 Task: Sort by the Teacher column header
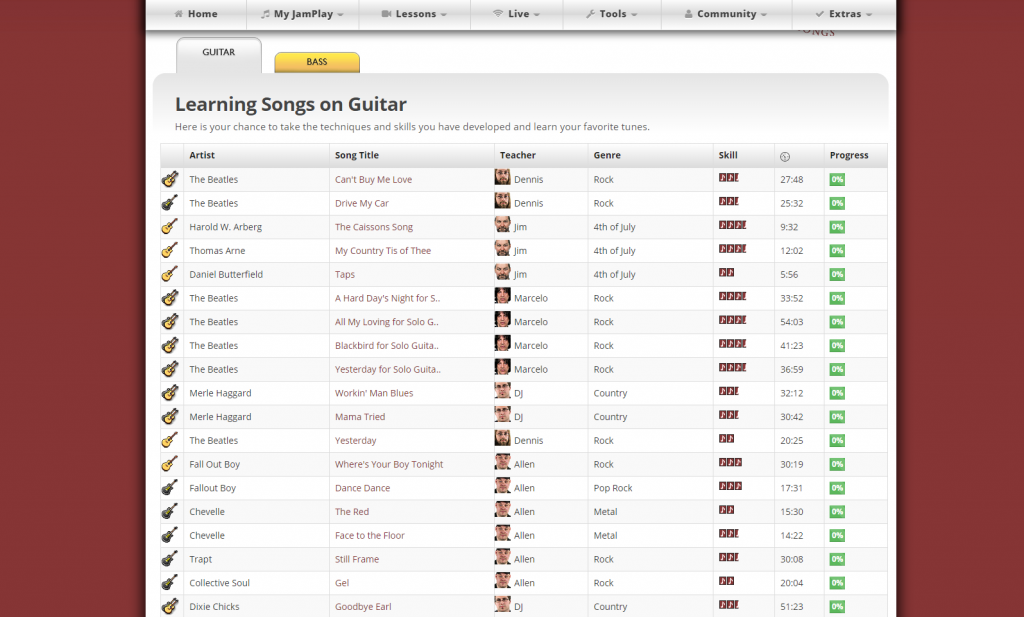tap(517, 155)
